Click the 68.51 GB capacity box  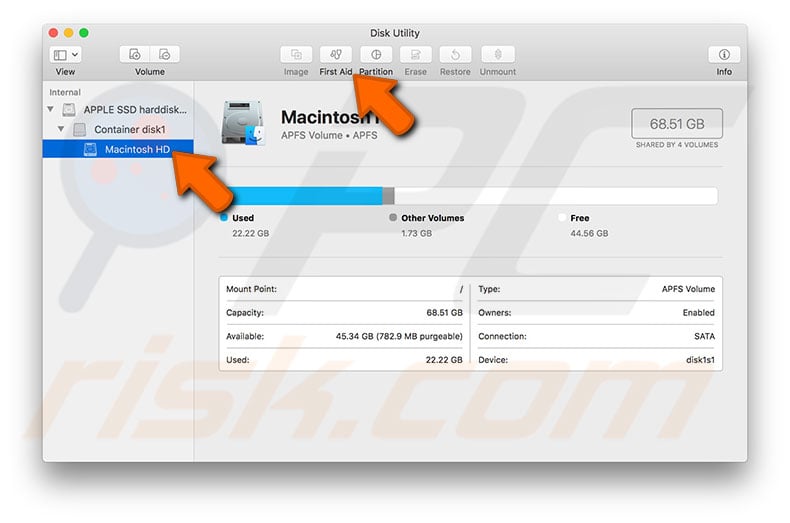pos(677,123)
